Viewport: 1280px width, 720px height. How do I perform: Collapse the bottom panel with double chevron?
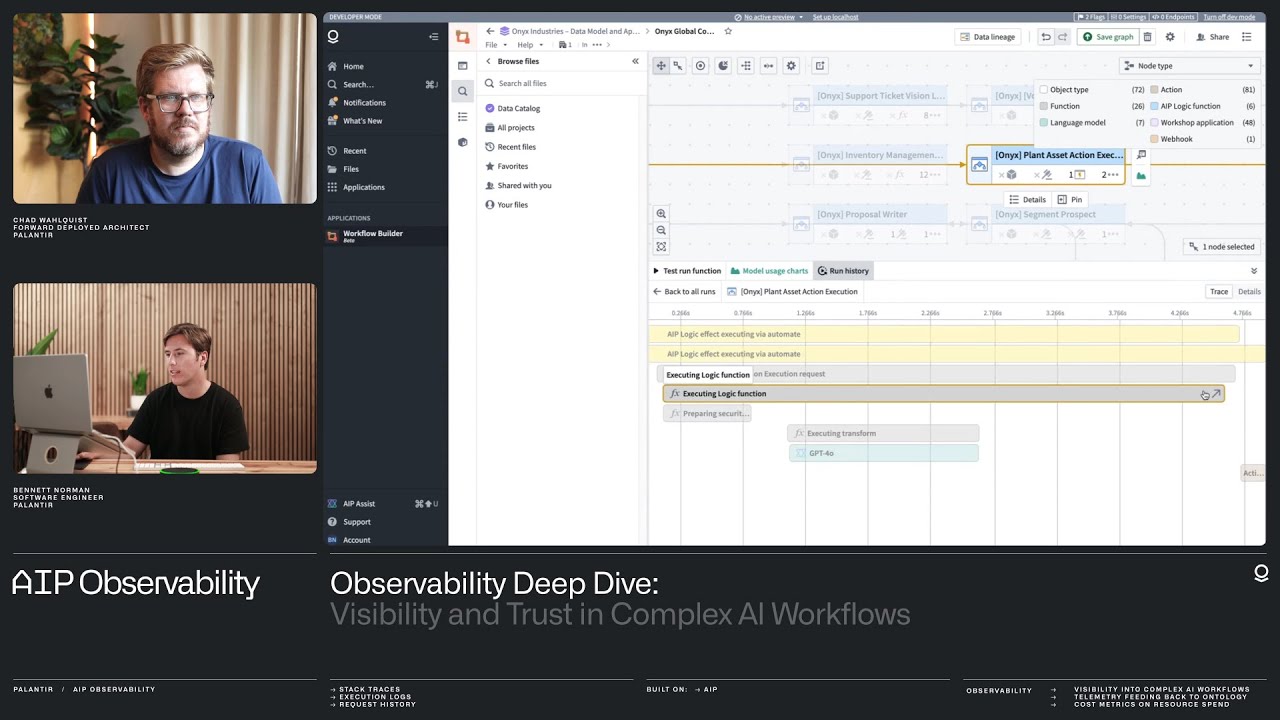(1254, 271)
